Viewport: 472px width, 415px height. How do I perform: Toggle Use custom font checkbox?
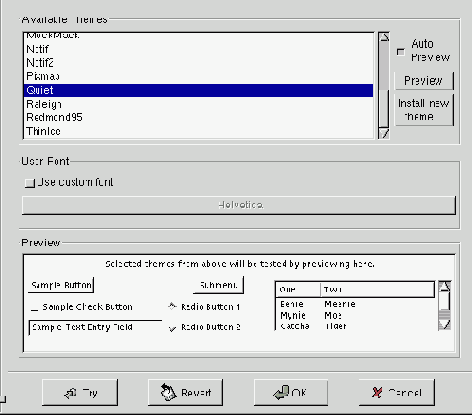point(30,183)
